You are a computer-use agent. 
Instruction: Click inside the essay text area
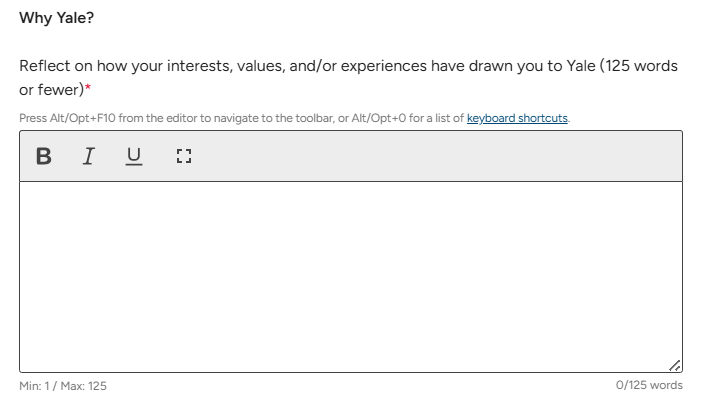coord(350,275)
